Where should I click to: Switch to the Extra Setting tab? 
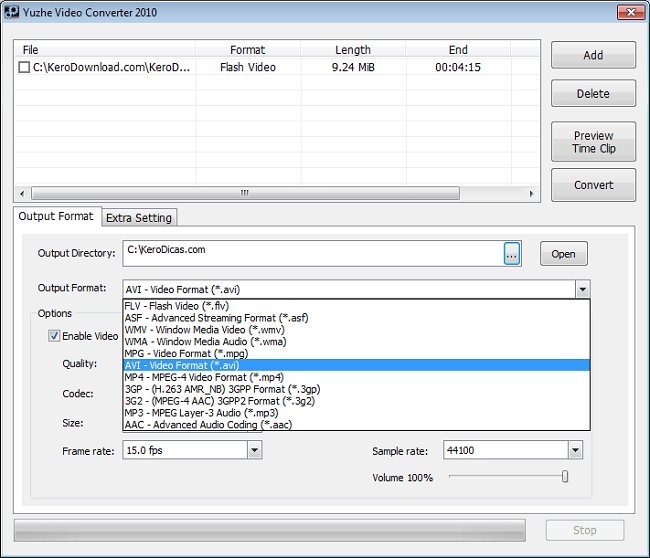click(139, 218)
